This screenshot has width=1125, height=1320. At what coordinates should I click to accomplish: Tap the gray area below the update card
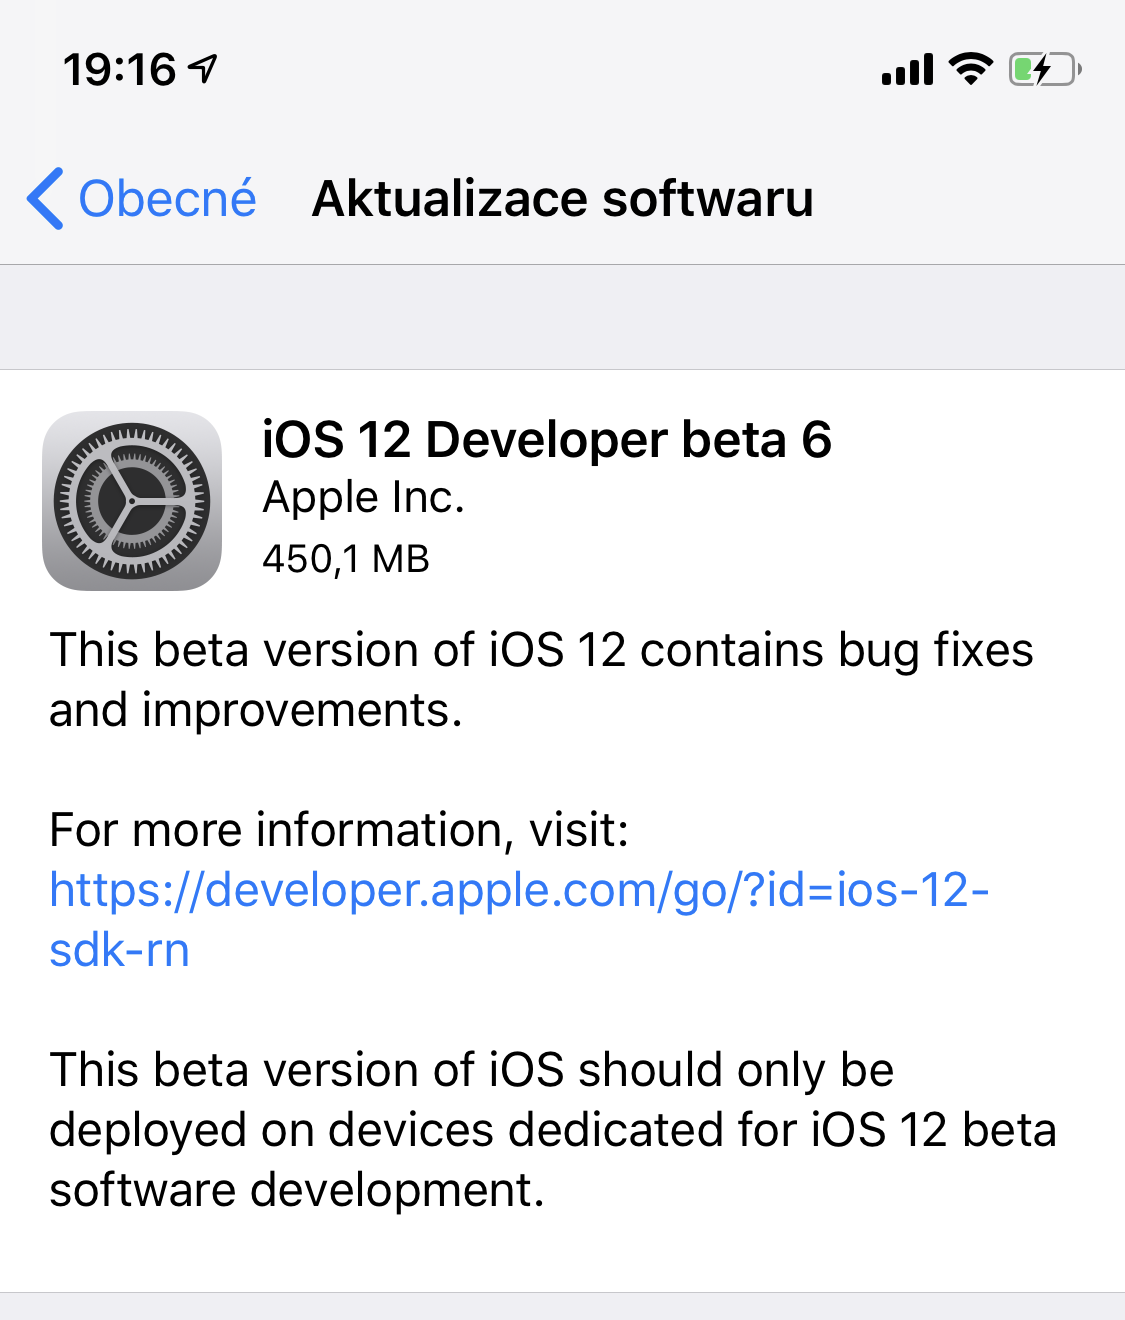[562, 1306]
